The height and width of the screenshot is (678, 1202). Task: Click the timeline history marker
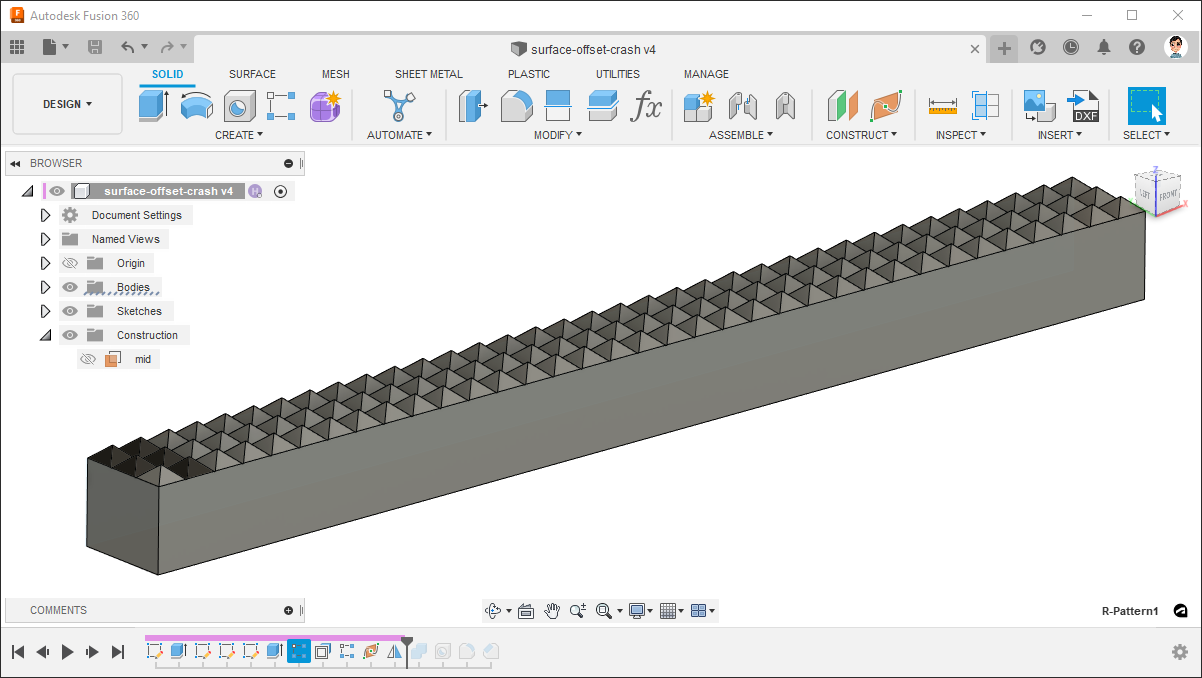(406, 641)
